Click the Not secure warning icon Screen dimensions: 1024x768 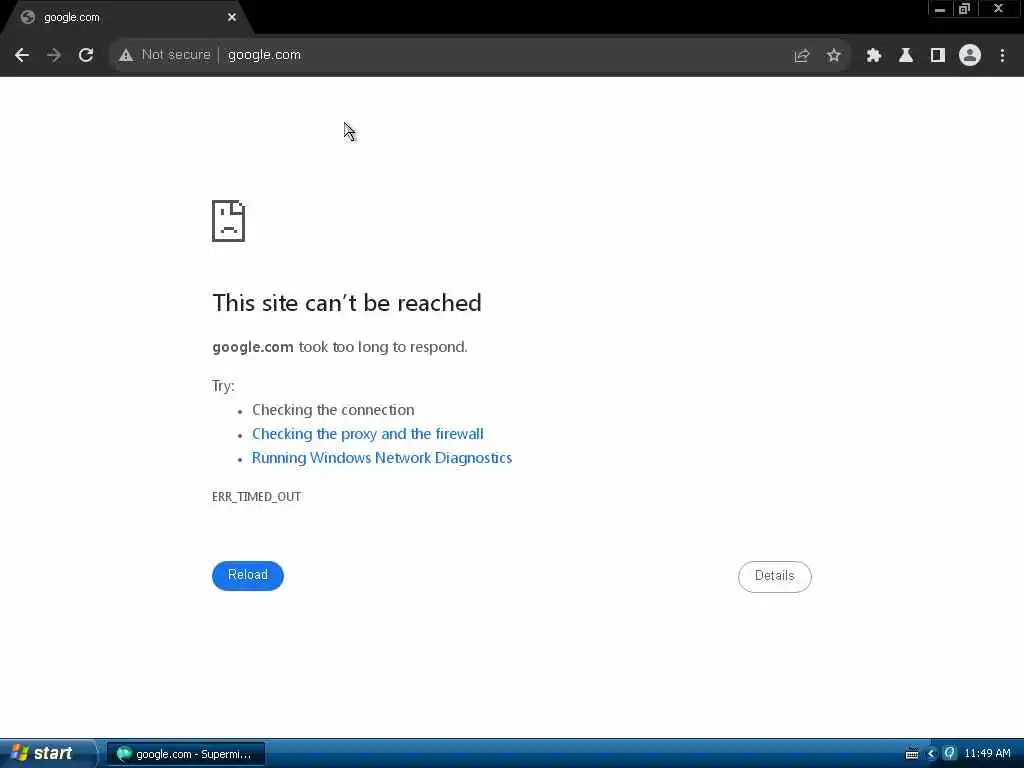[126, 56]
